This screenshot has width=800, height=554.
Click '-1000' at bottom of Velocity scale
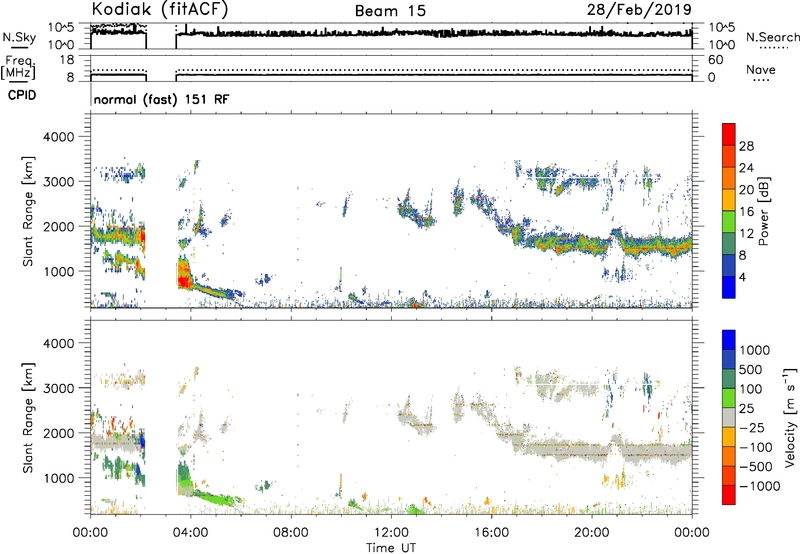click(759, 486)
